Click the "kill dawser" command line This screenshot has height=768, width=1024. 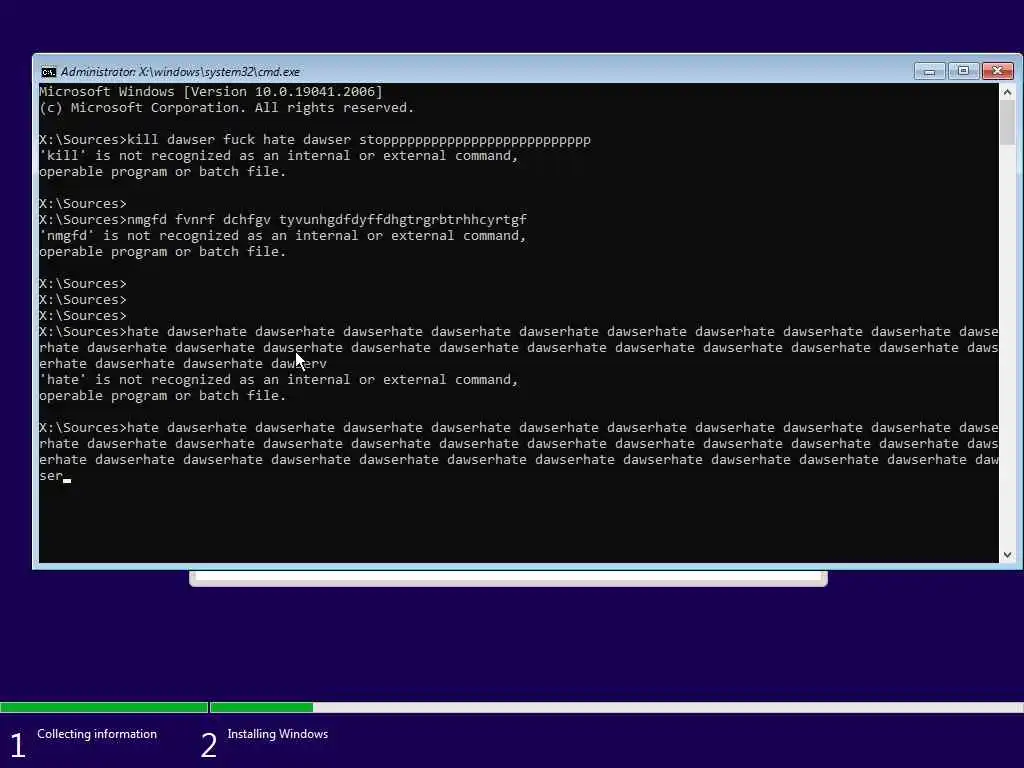coord(315,140)
